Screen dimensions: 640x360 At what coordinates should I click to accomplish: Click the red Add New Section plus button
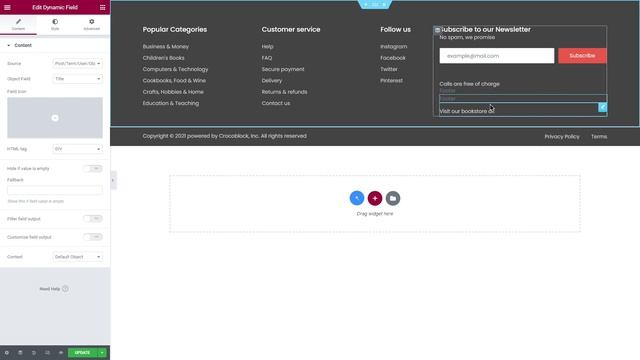[375, 198]
